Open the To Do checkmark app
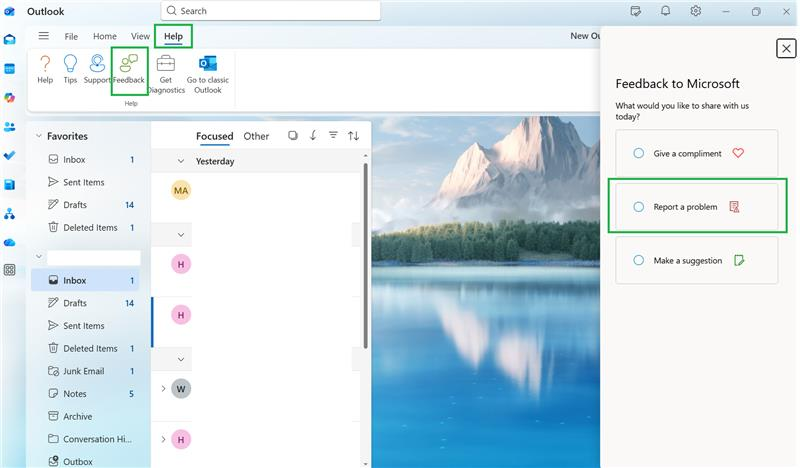Viewport: 800px width, 468px height. pyautogui.click(x=10, y=155)
